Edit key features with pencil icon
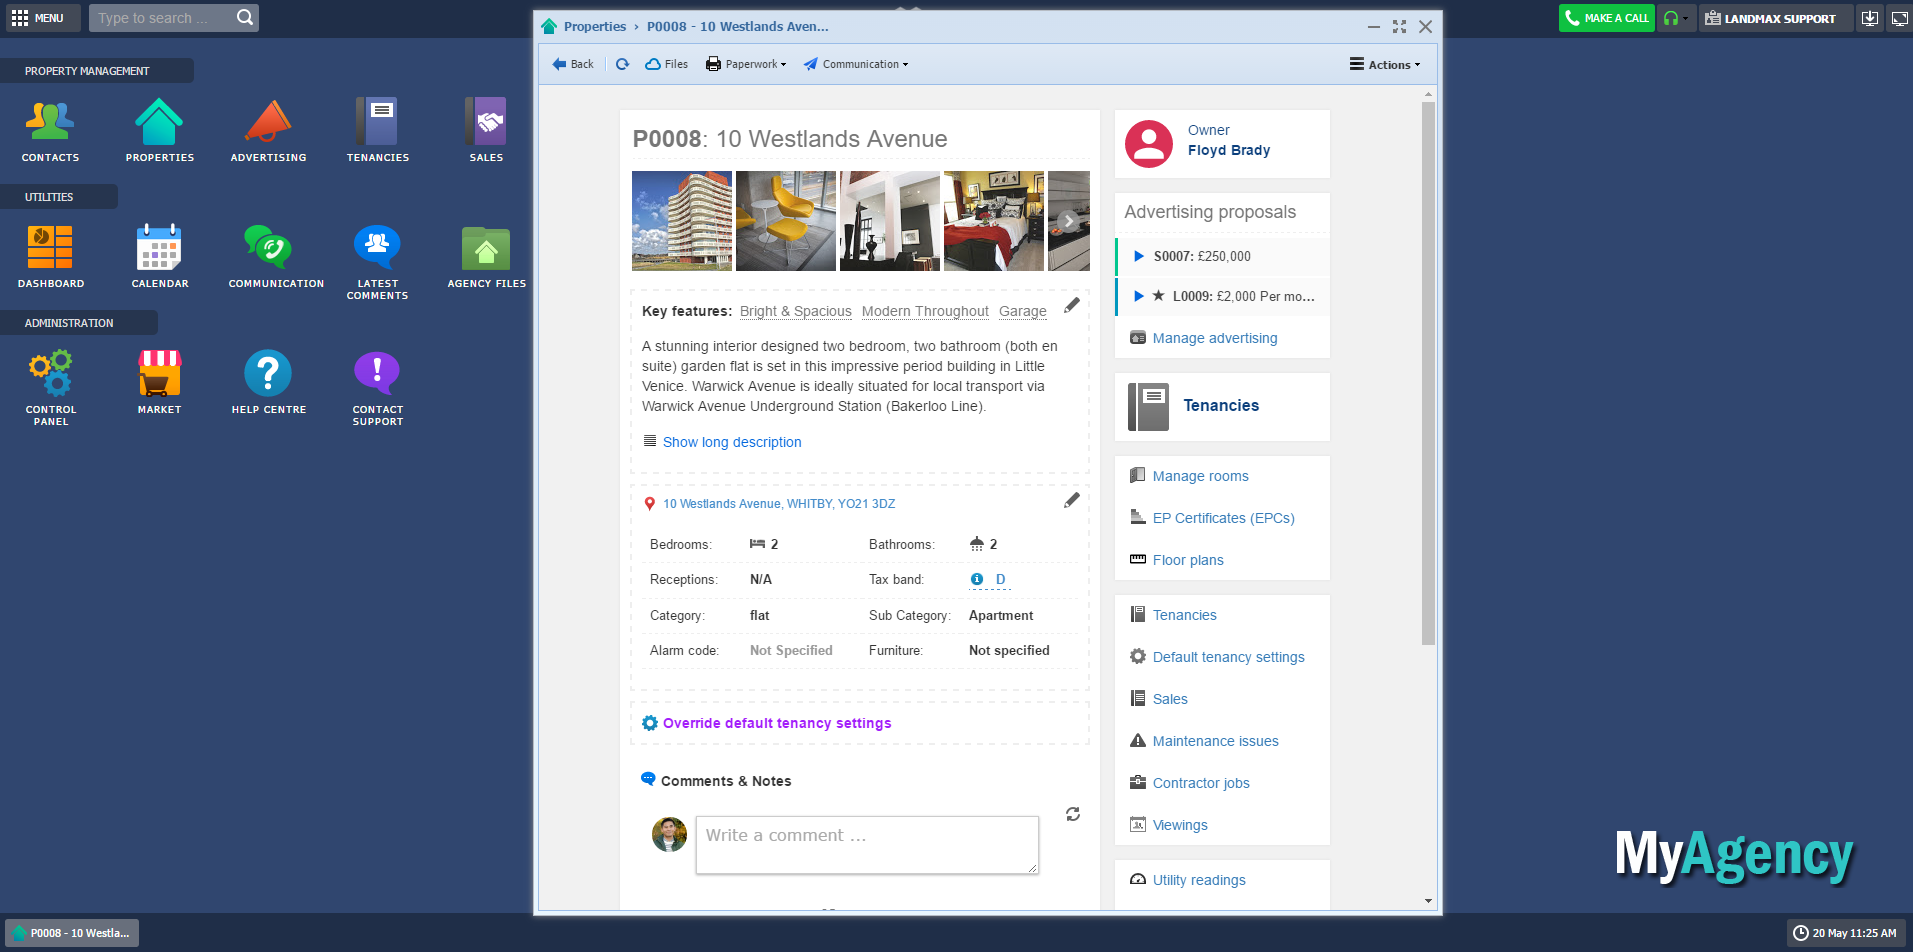This screenshot has height=952, width=1913. click(x=1071, y=306)
